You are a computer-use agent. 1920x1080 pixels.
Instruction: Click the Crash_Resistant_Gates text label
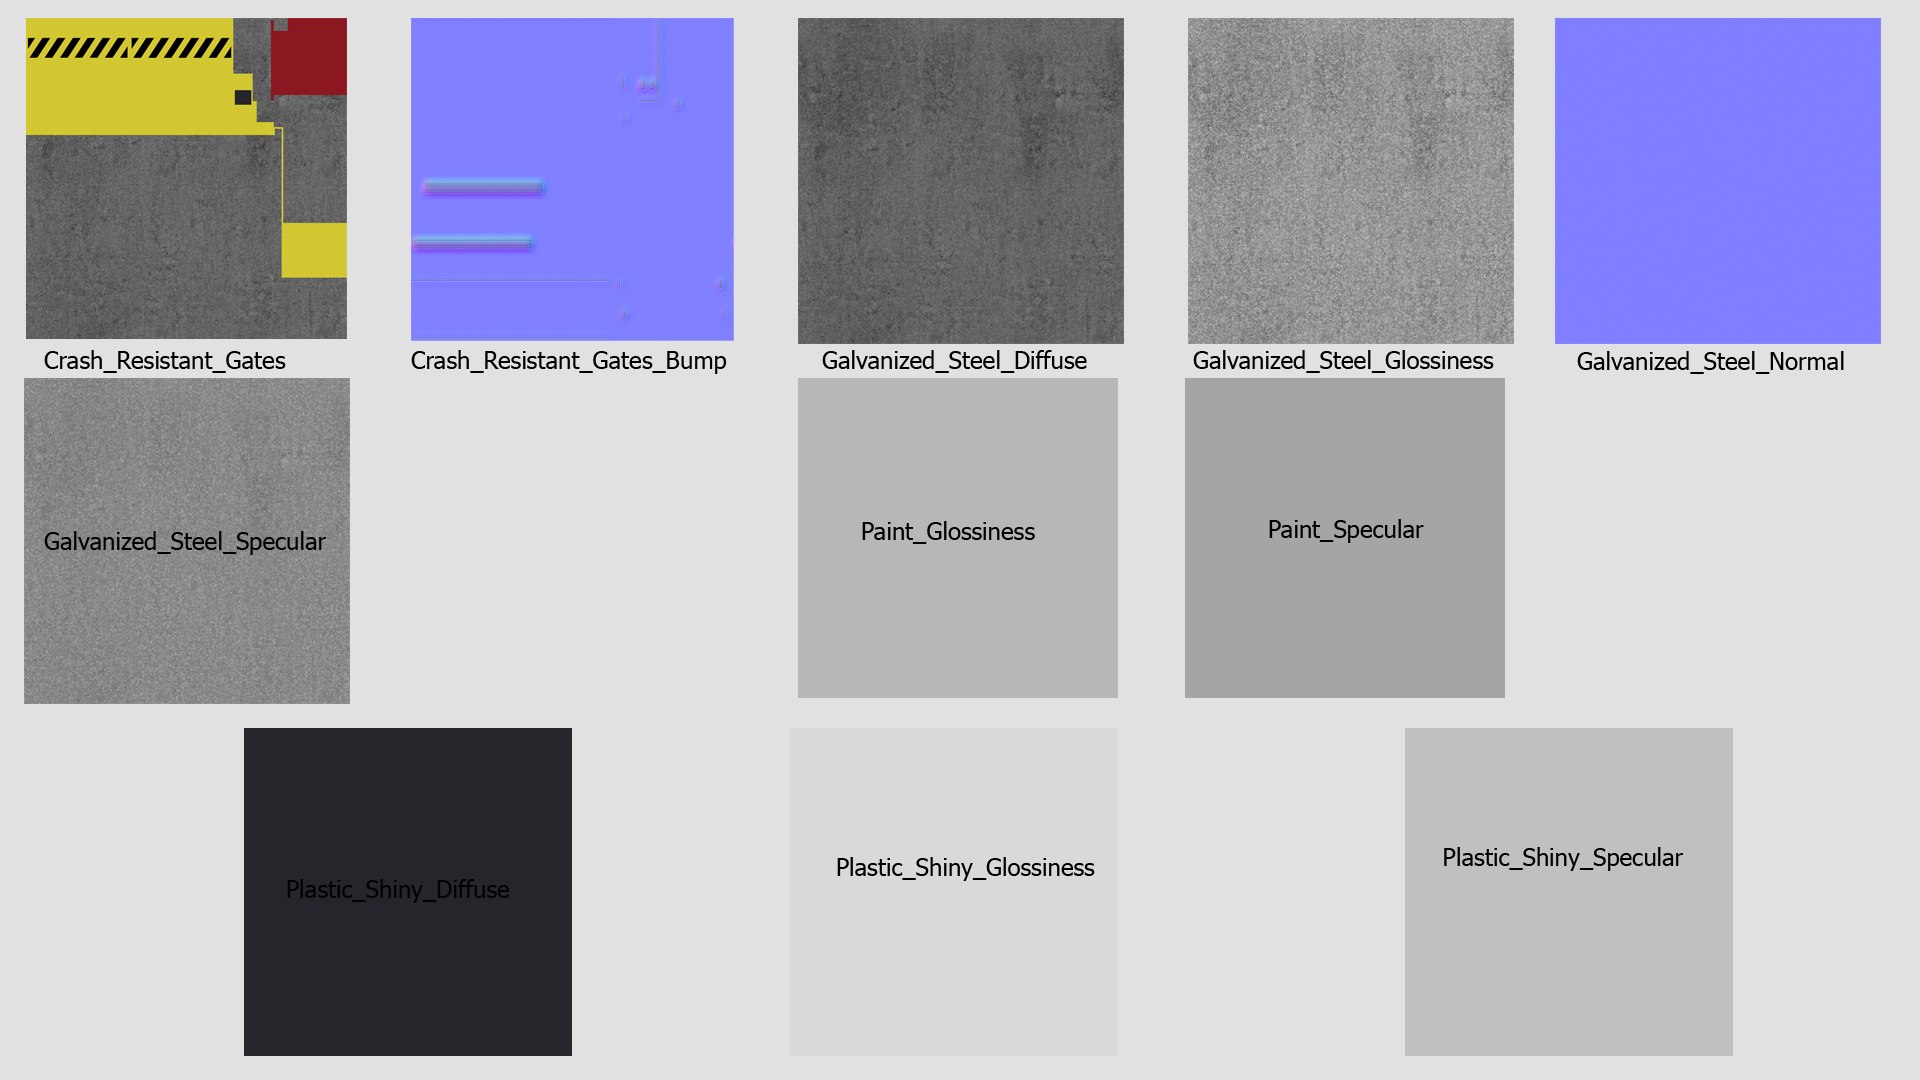click(x=164, y=361)
